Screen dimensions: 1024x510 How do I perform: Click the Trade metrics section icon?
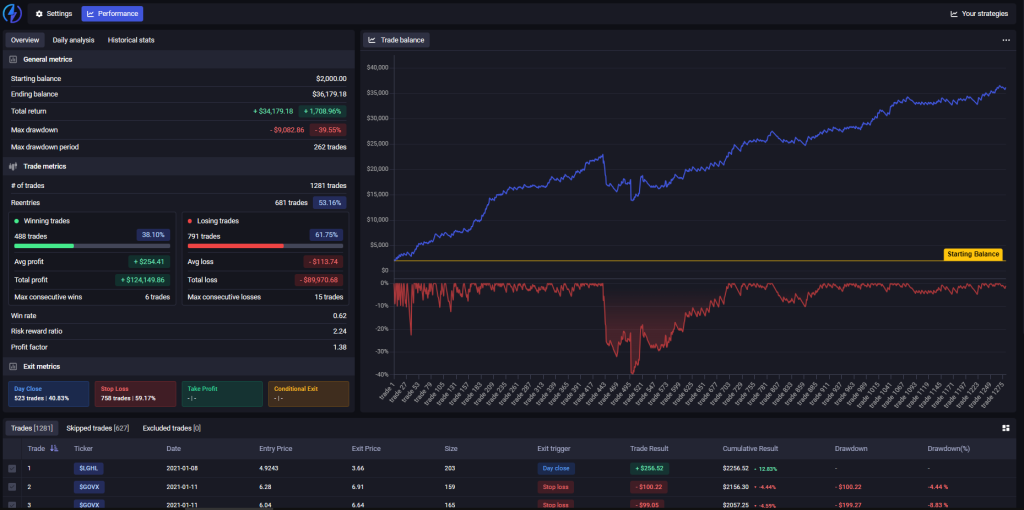13,167
